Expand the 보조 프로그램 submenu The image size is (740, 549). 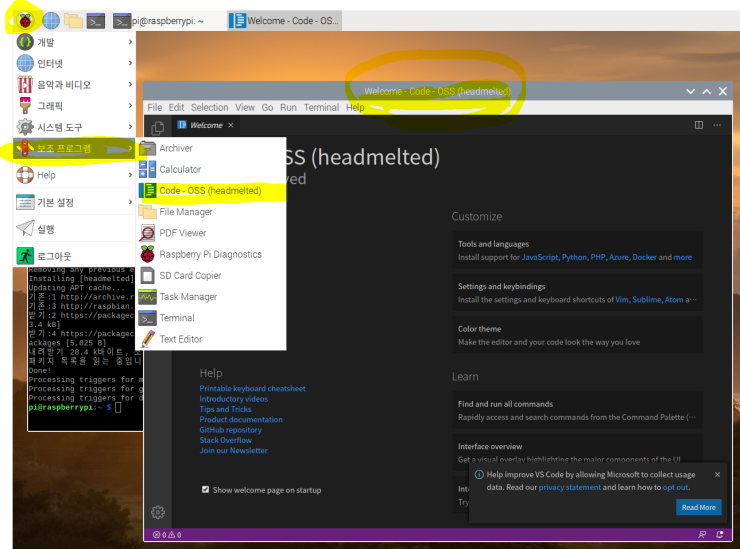(x=75, y=148)
